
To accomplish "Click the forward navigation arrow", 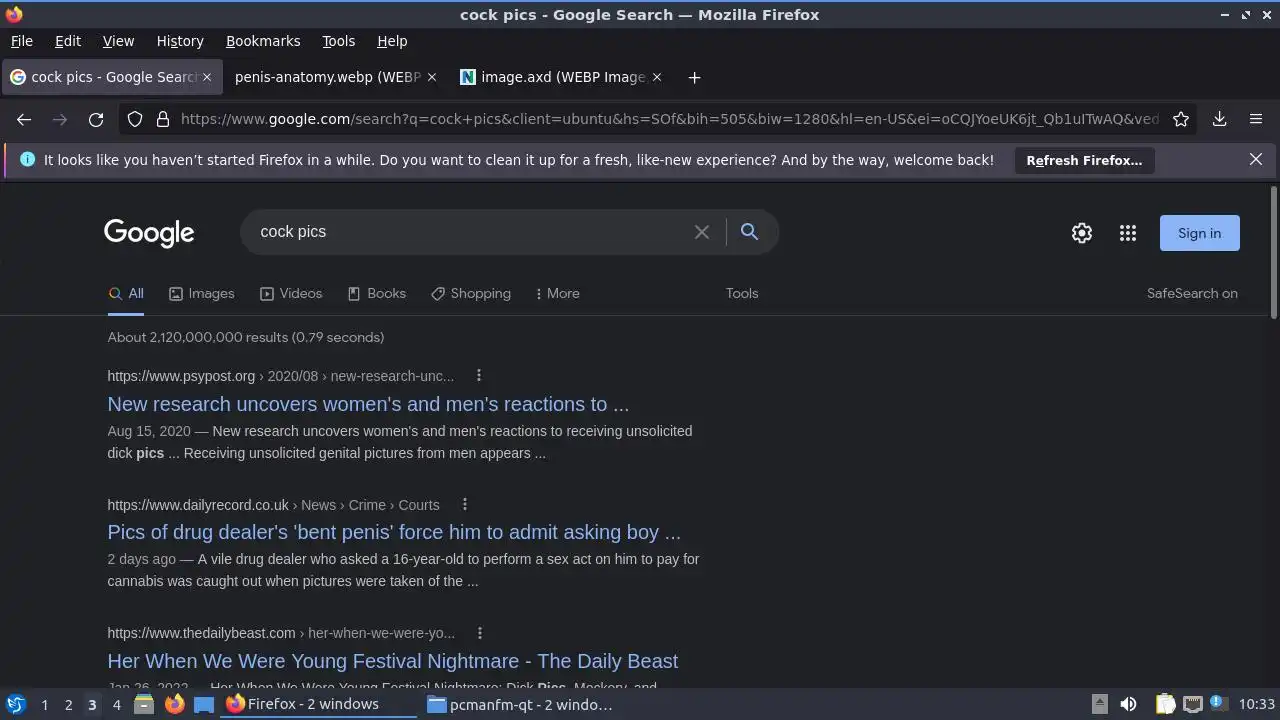I will point(60,119).
